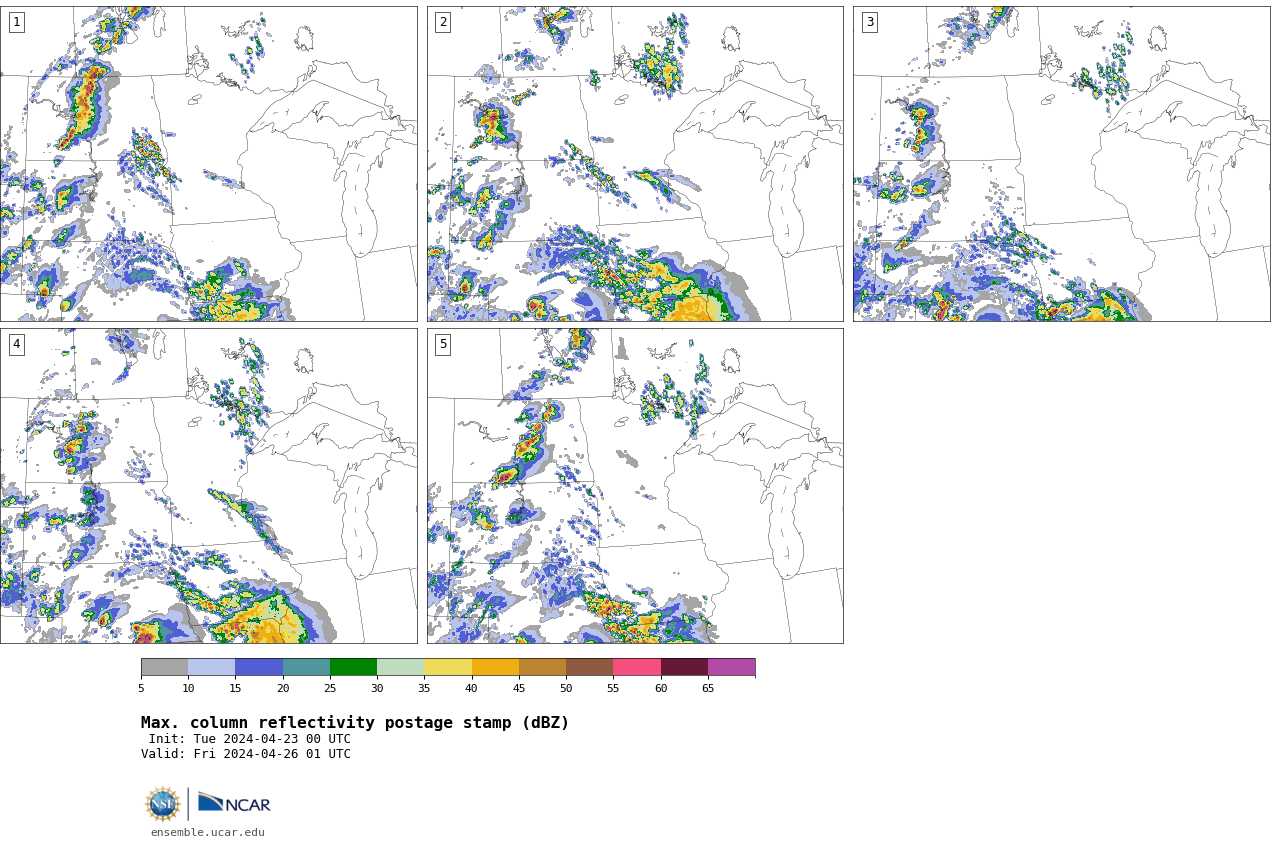Viewport: 1280px width, 844px height.
Task: Open ensemble member 2 reflectivity map
Action: click(x=635, y=164)
